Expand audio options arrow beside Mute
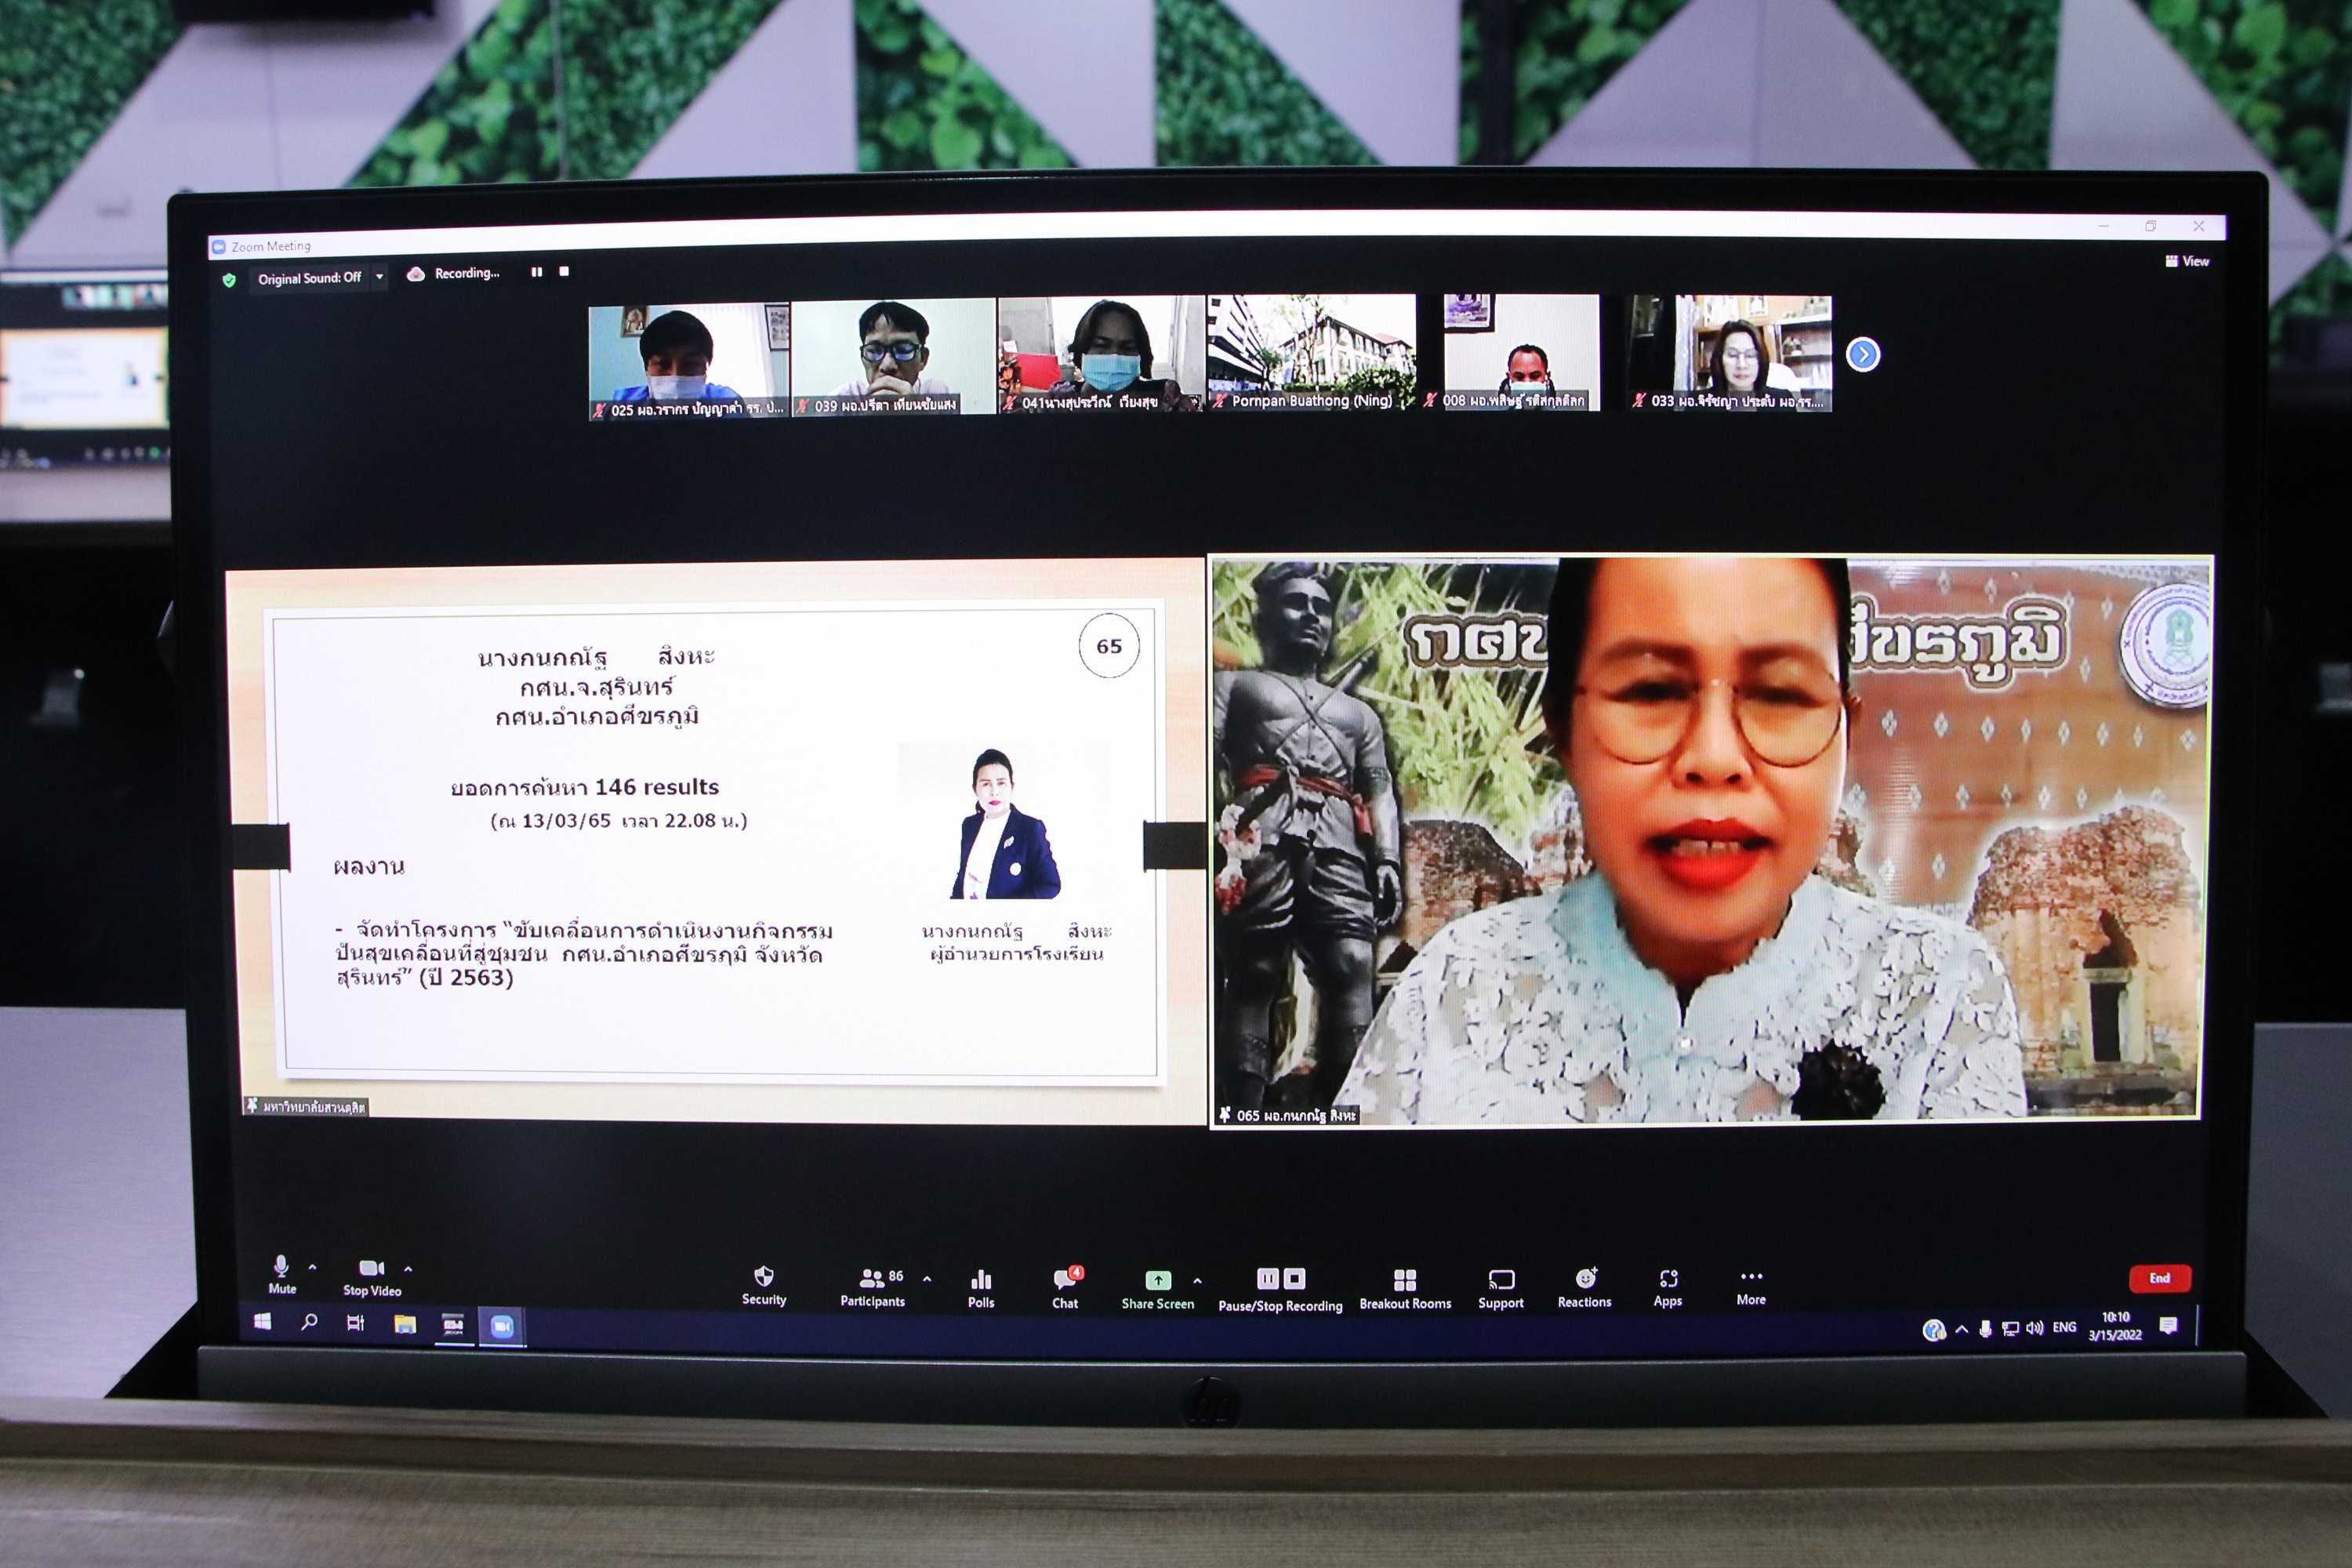Viewport: 2352px width, 1568px height. click(313, 1267)
